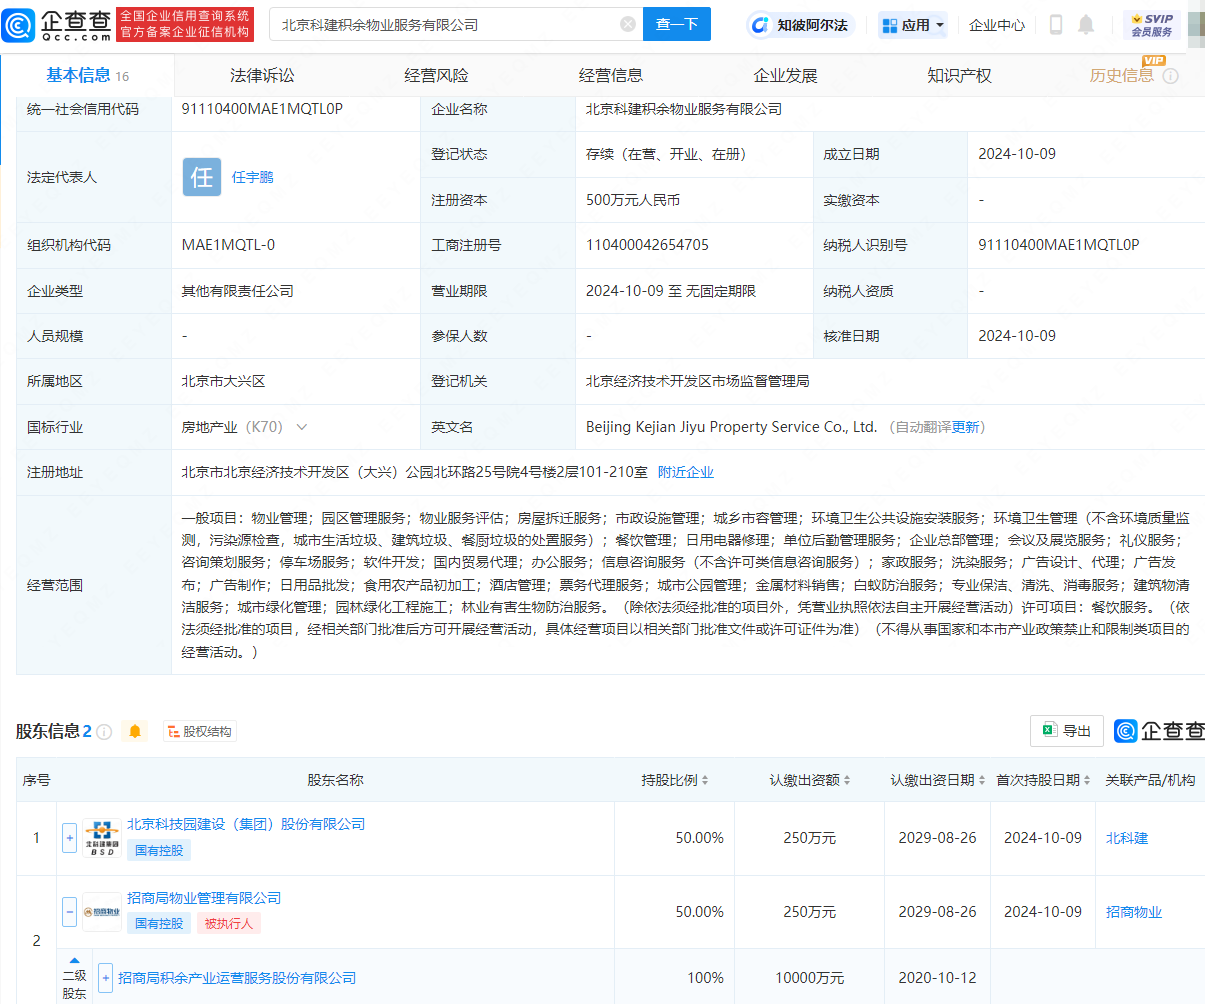Open 知彼阿尔法 from the top bar

coord(797,24)
